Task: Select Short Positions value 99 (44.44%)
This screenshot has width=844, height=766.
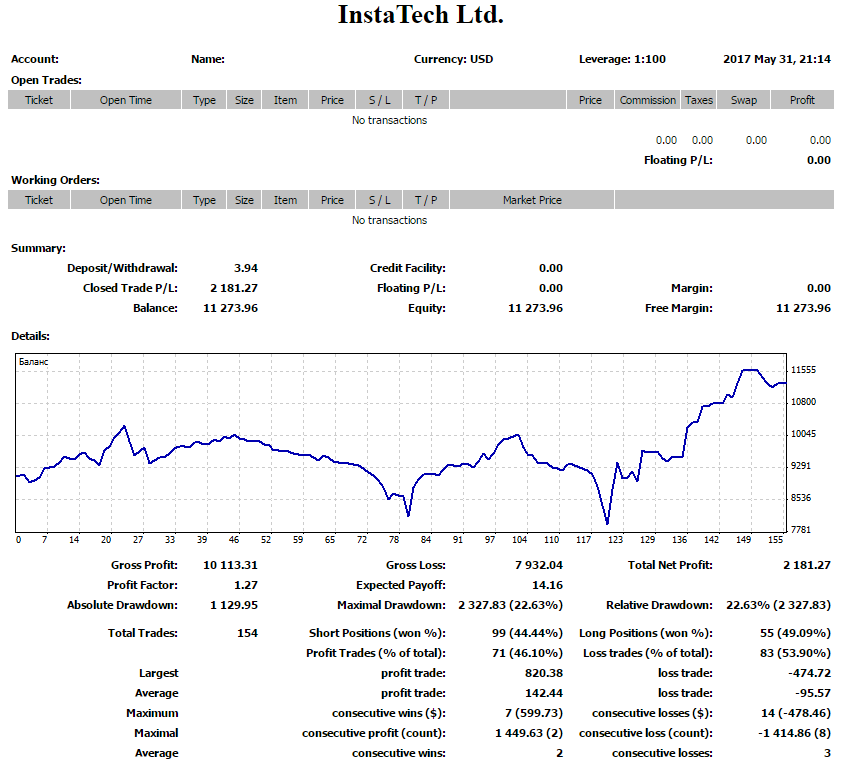Action: (x=527, y=633)
